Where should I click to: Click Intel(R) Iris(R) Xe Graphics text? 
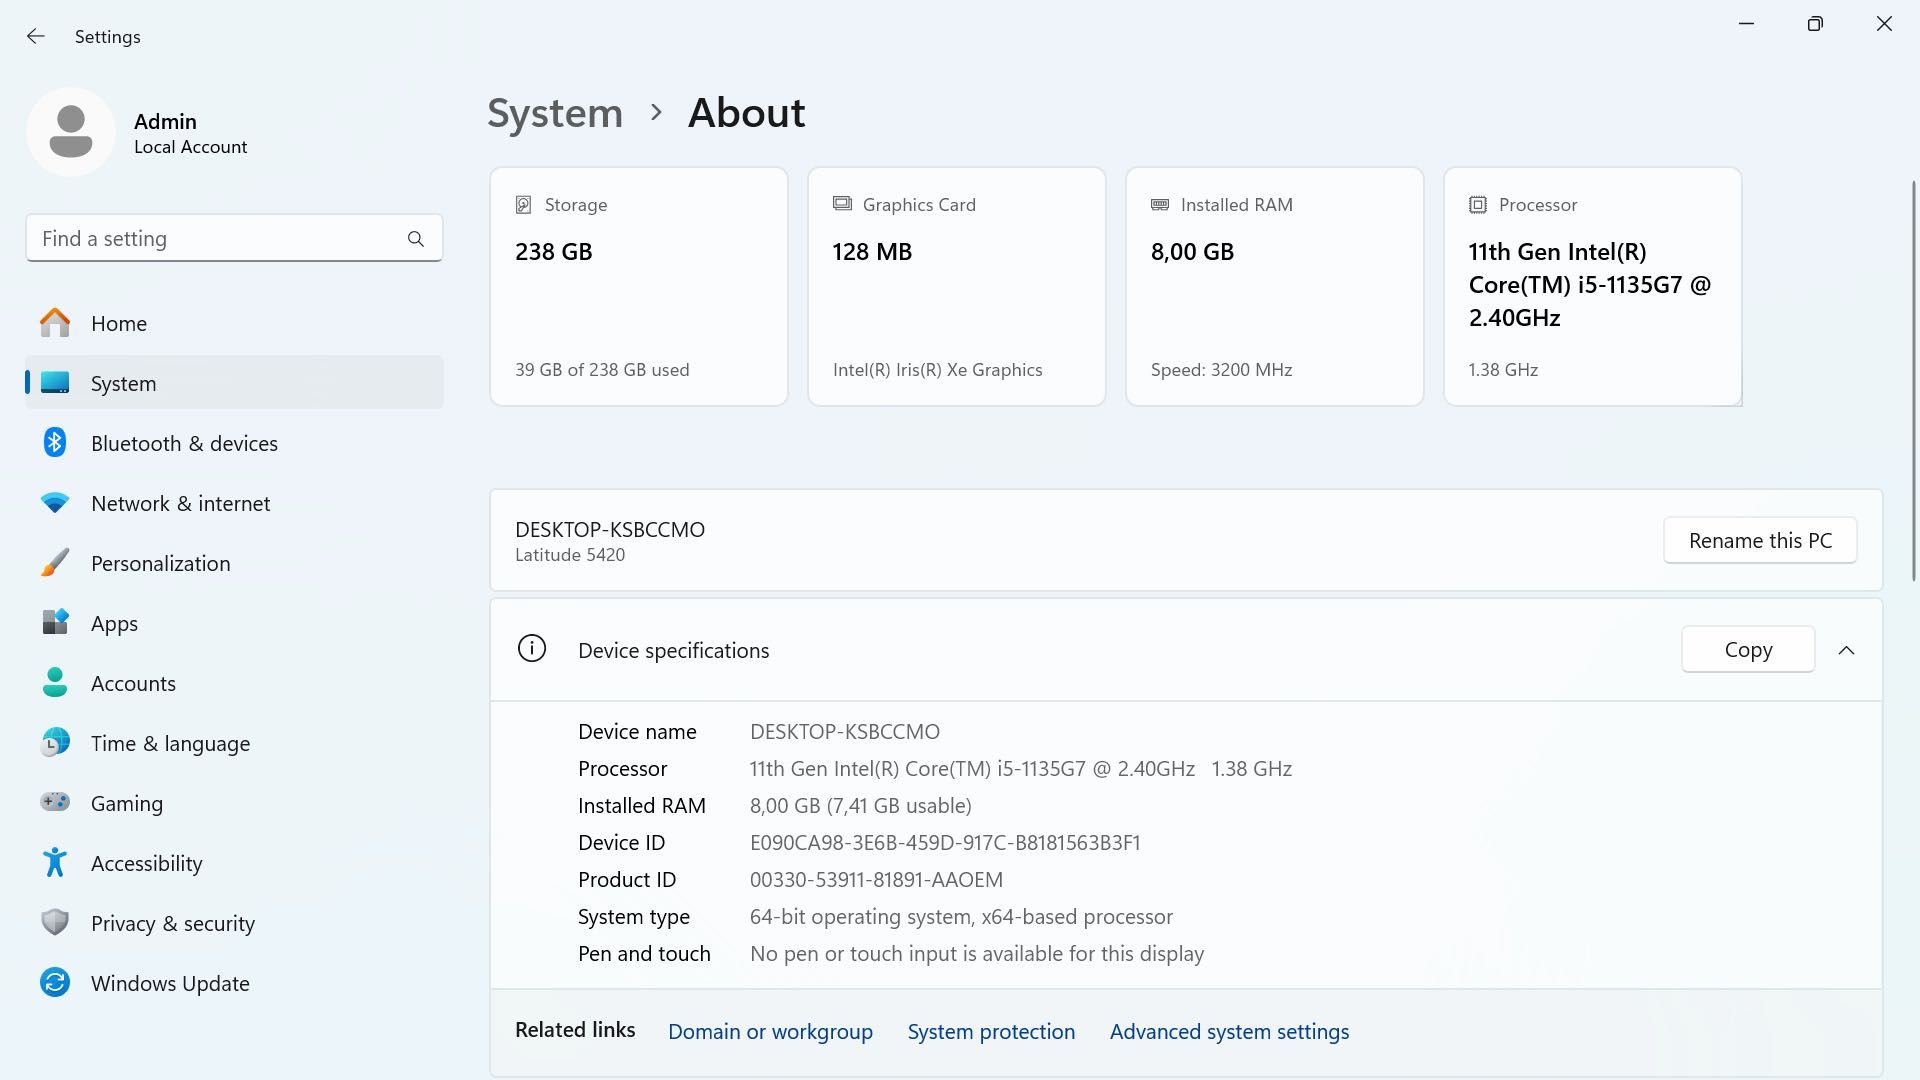point(937,370)
